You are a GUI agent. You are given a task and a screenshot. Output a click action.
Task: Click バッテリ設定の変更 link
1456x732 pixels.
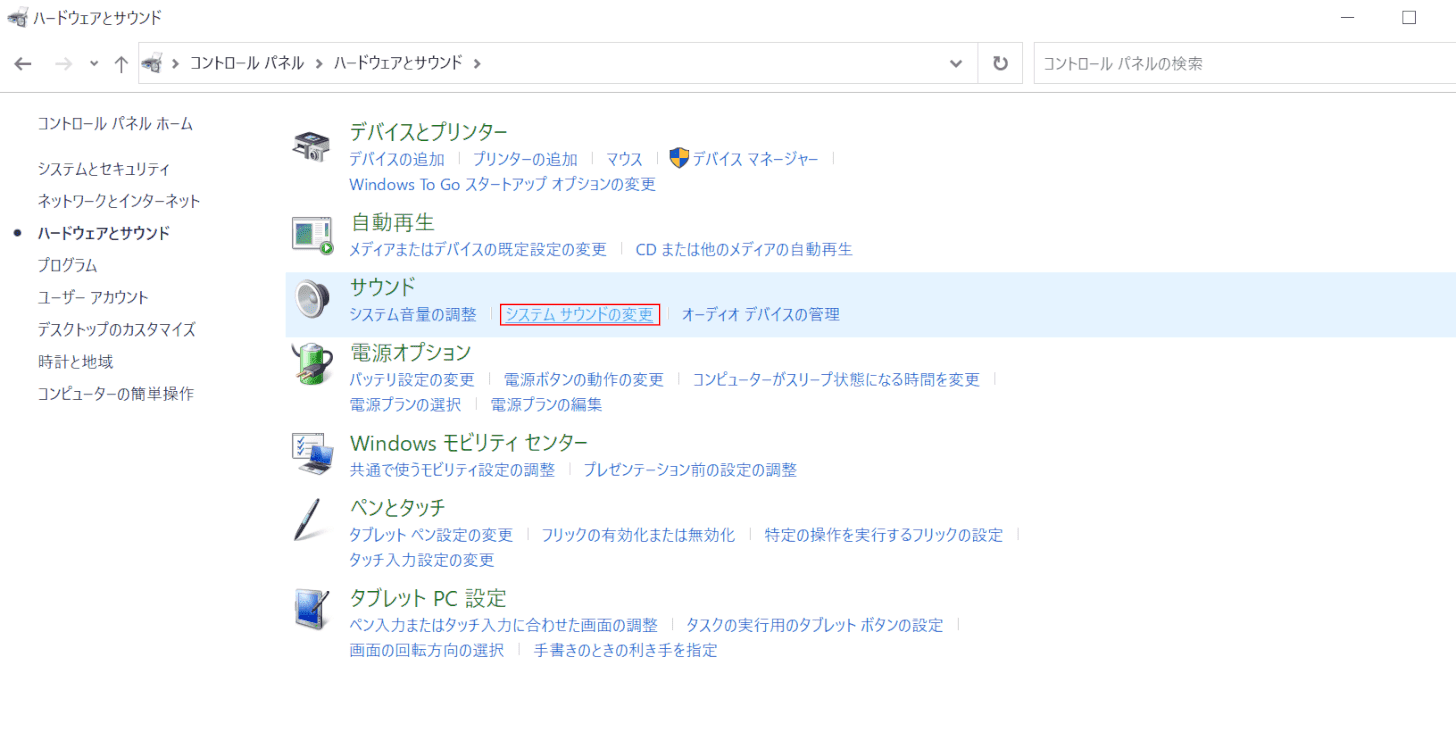412,379
